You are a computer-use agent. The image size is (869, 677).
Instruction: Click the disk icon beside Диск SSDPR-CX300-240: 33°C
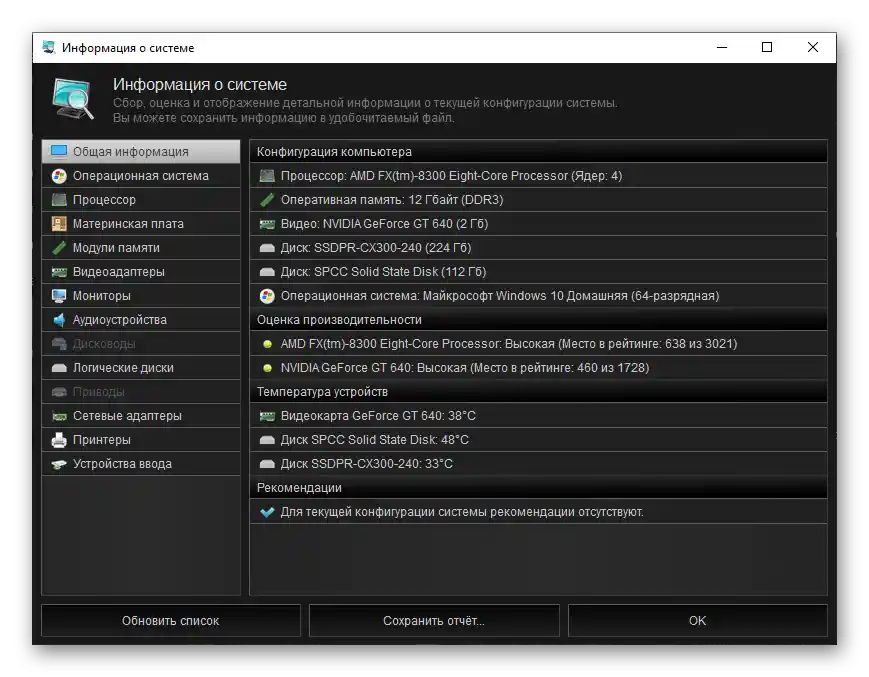[x=267, y=464]
